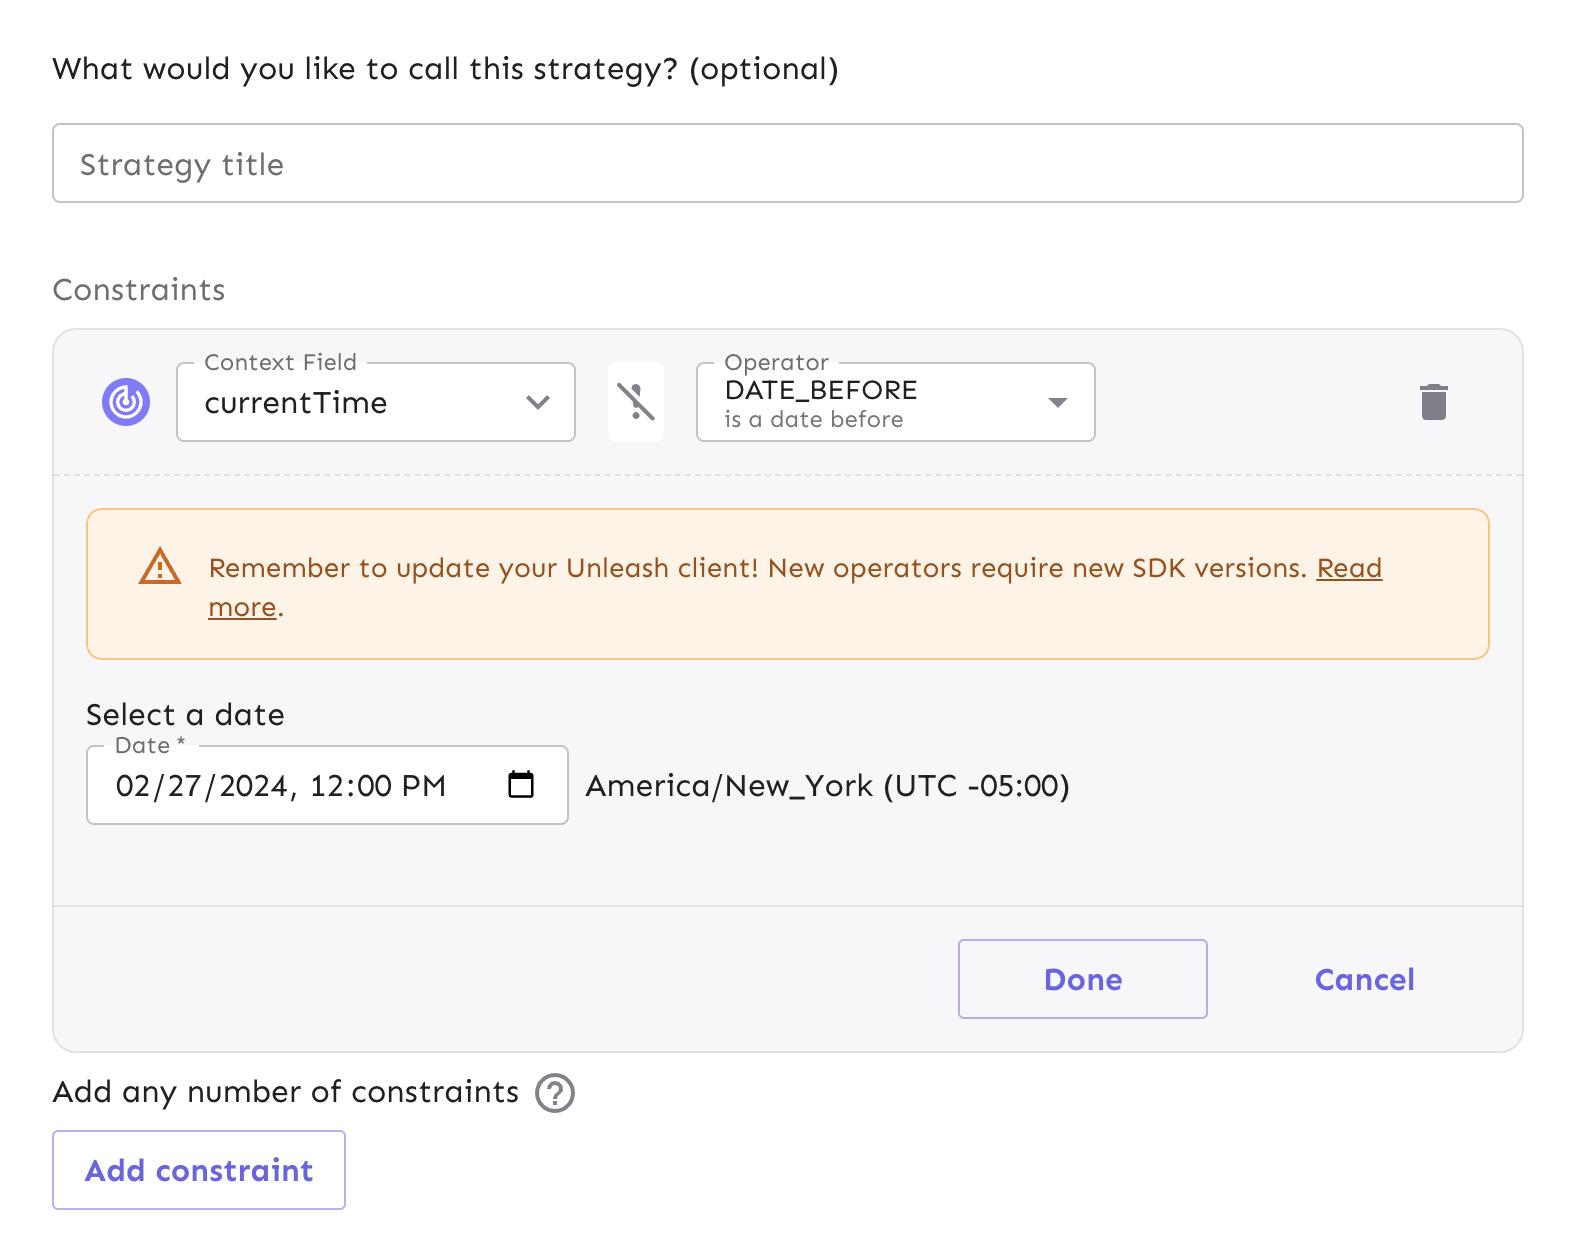Toggle the negate constraint operator button
The width and height of the screenshot is (1572, 1256).
tap(636, 402)
